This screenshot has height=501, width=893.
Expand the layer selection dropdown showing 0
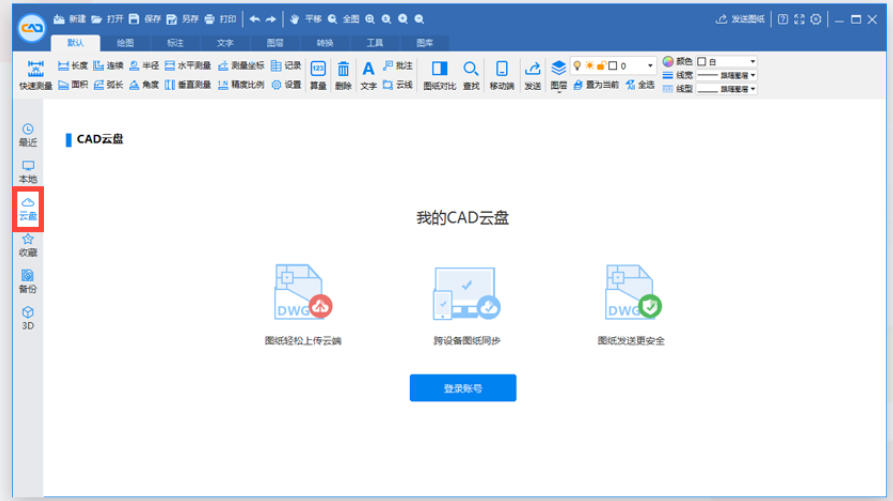650,66
